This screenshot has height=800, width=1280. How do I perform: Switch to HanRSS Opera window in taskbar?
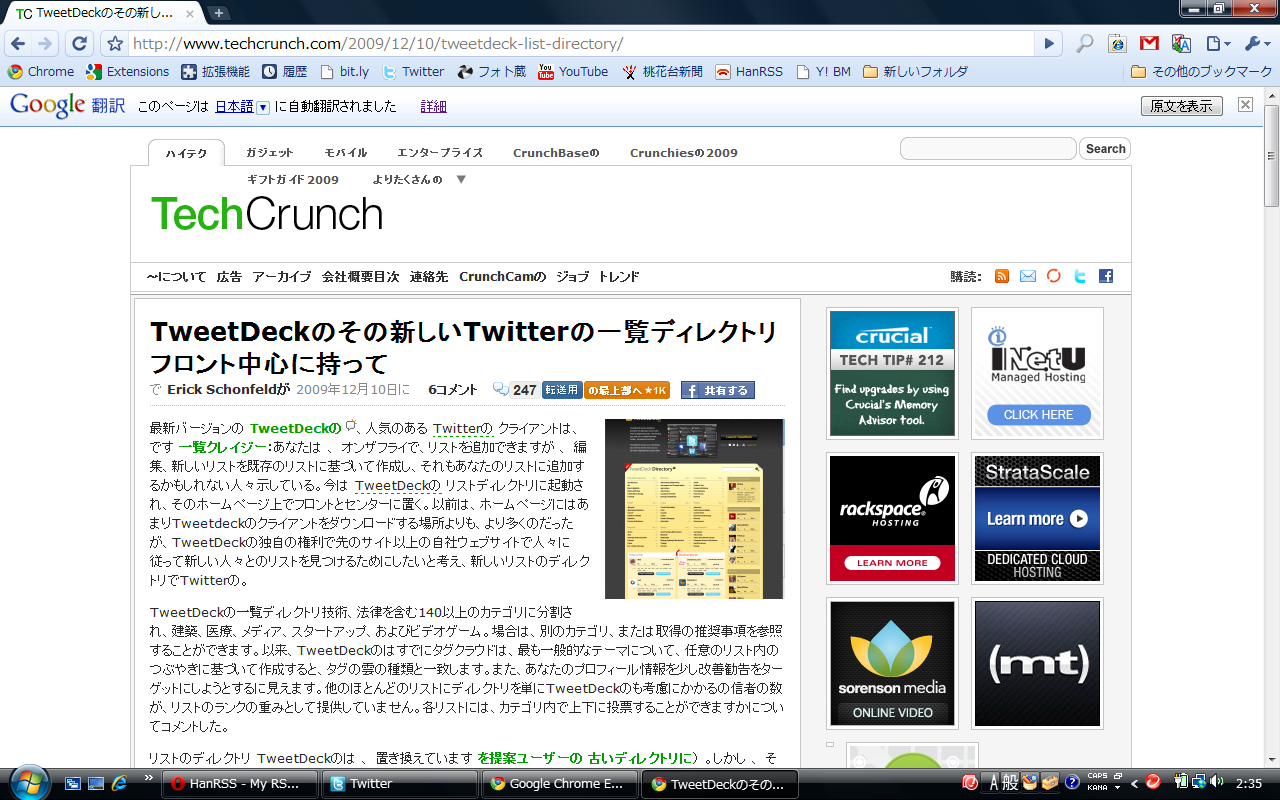coord(239,784)
